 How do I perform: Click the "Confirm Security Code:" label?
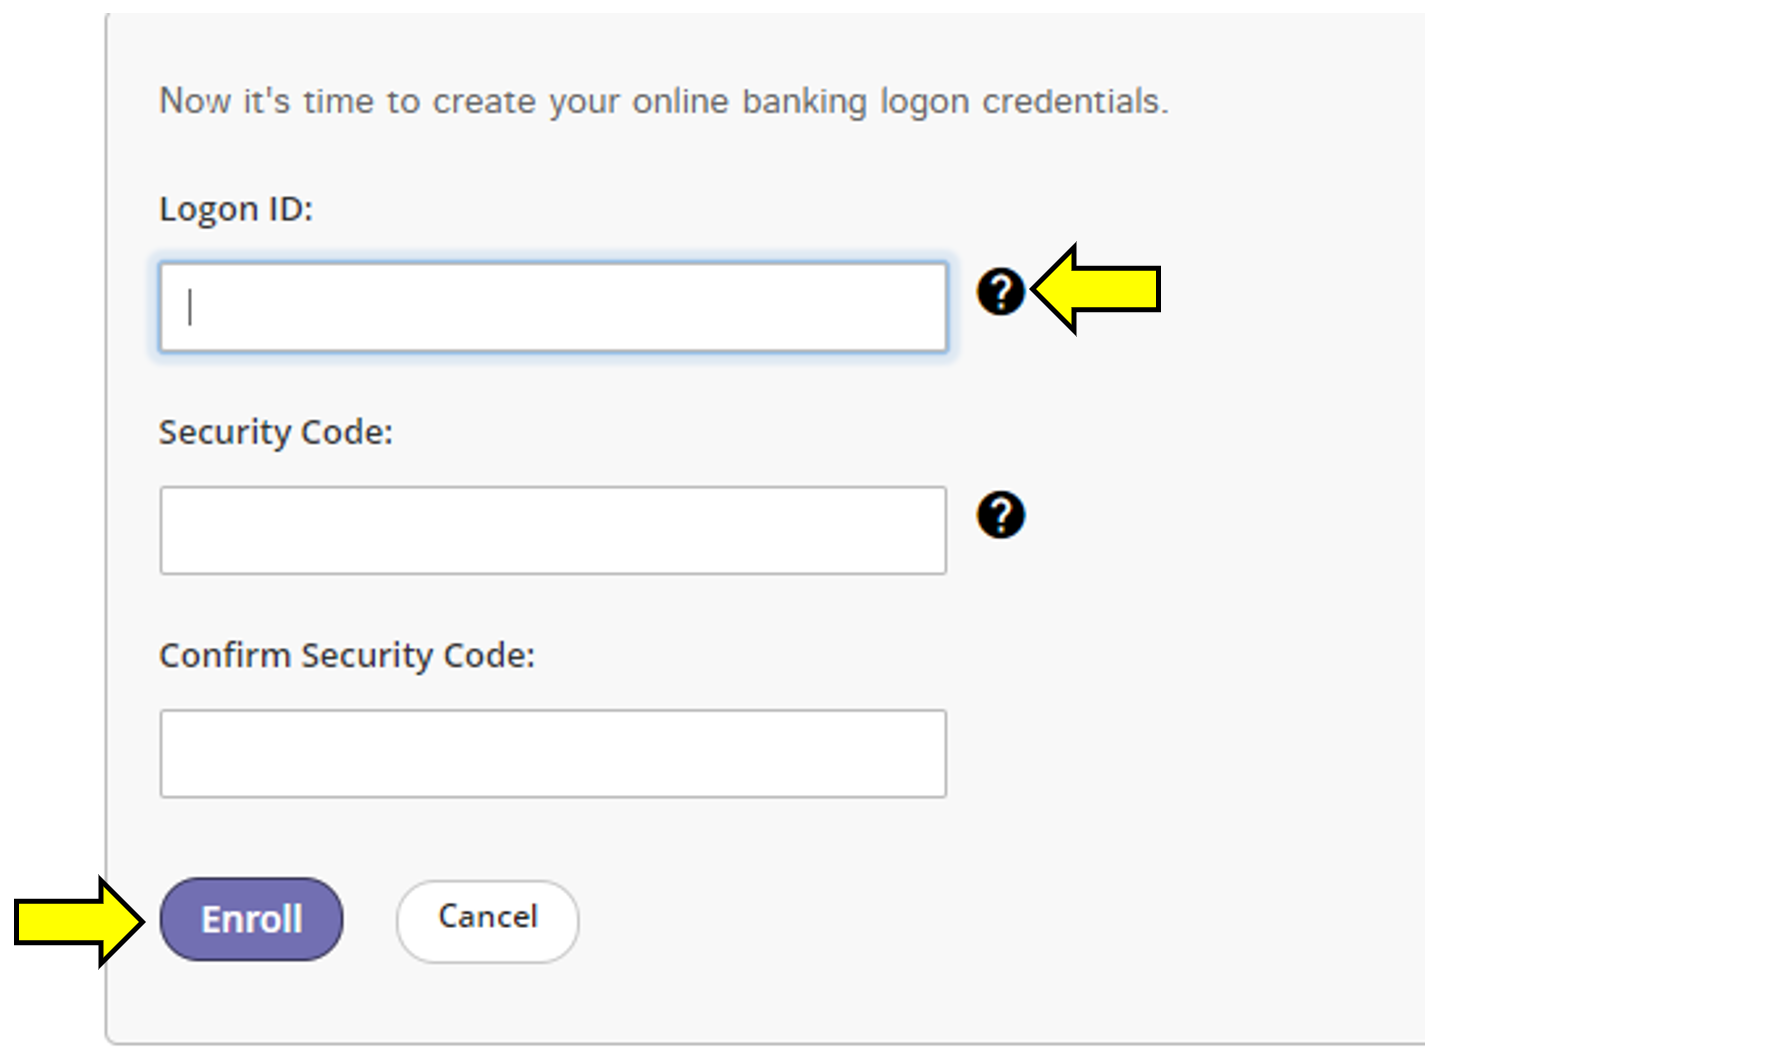[x=347, y=655]
